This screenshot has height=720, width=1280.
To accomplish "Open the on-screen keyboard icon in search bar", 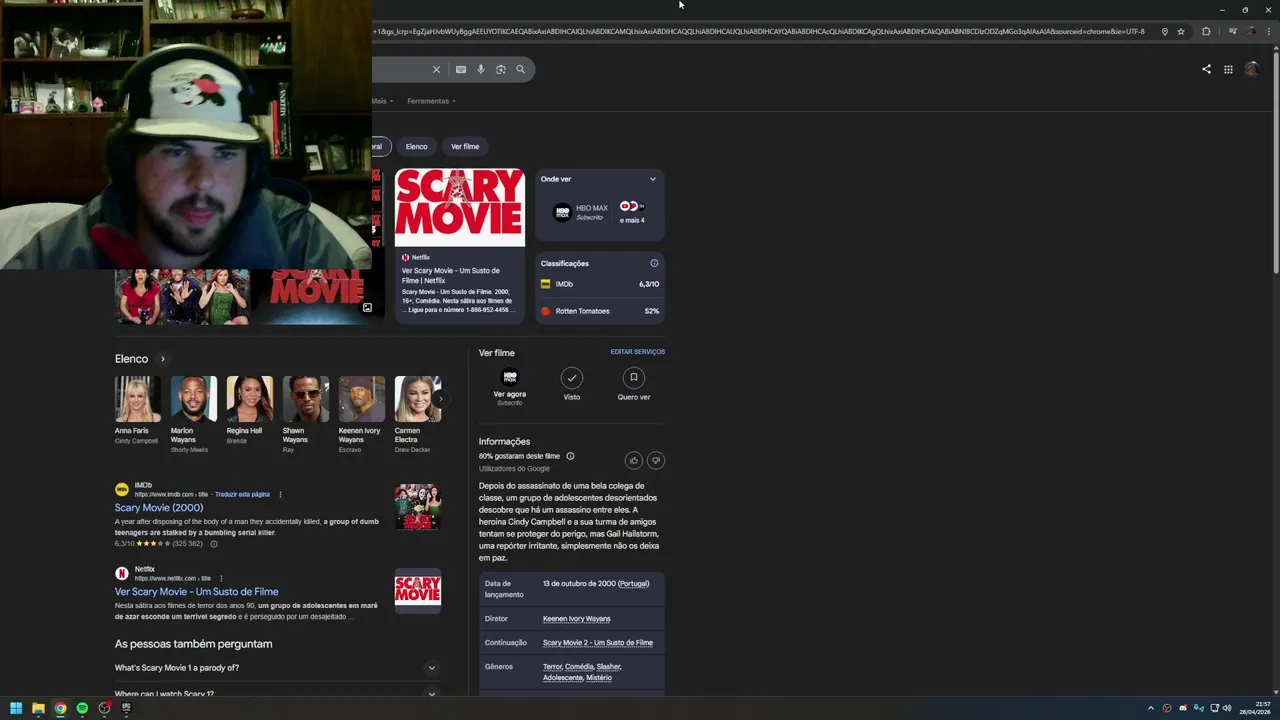I will tap(460, 69).
